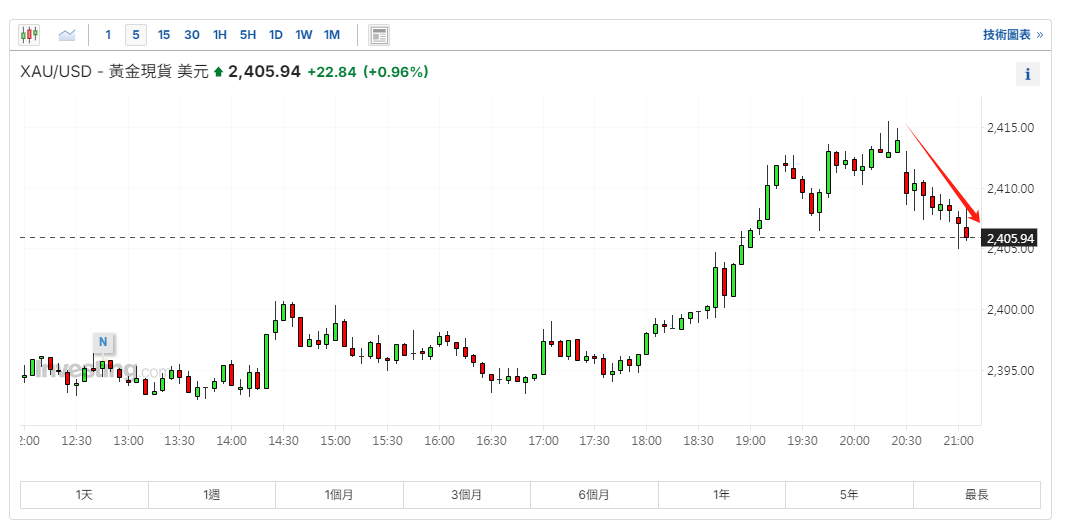Click the 2,405.94 current price label
The height and width of the screenshot is (527, 1066).
coord(1009,238)
